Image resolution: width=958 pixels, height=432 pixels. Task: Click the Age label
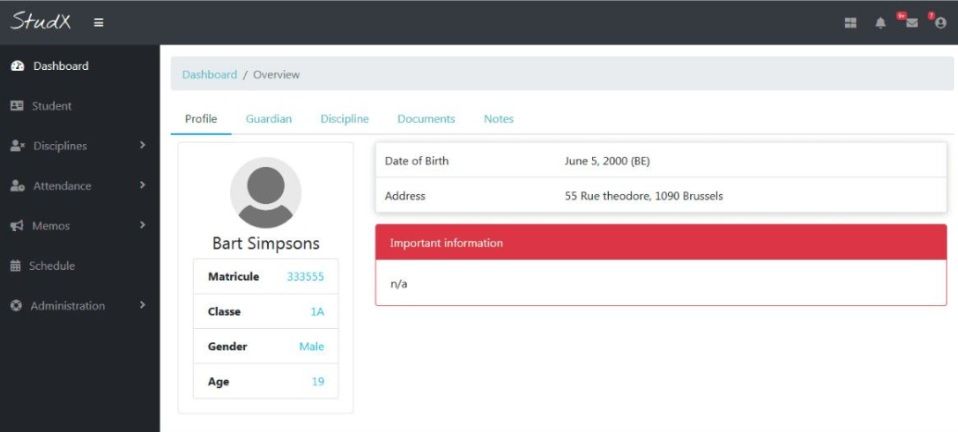coord(219,382)
